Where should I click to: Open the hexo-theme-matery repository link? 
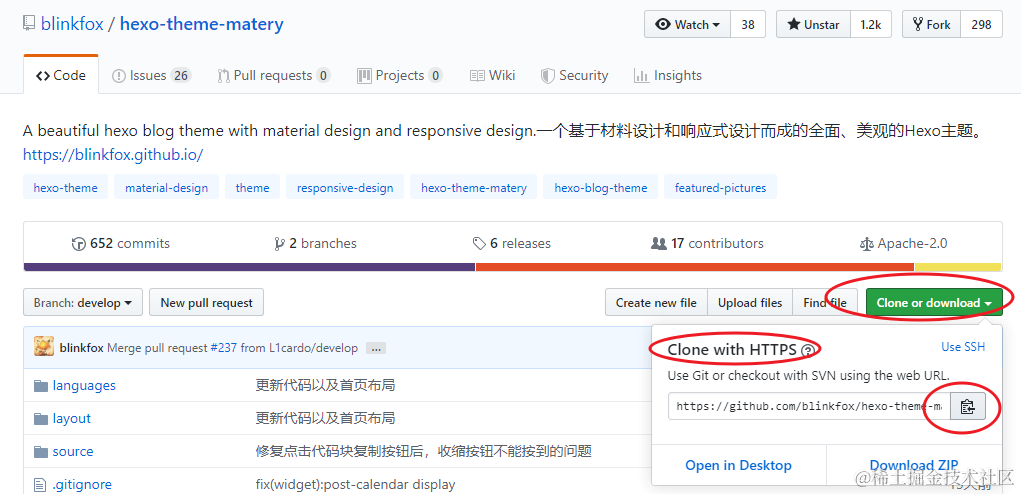click(202, 25)
